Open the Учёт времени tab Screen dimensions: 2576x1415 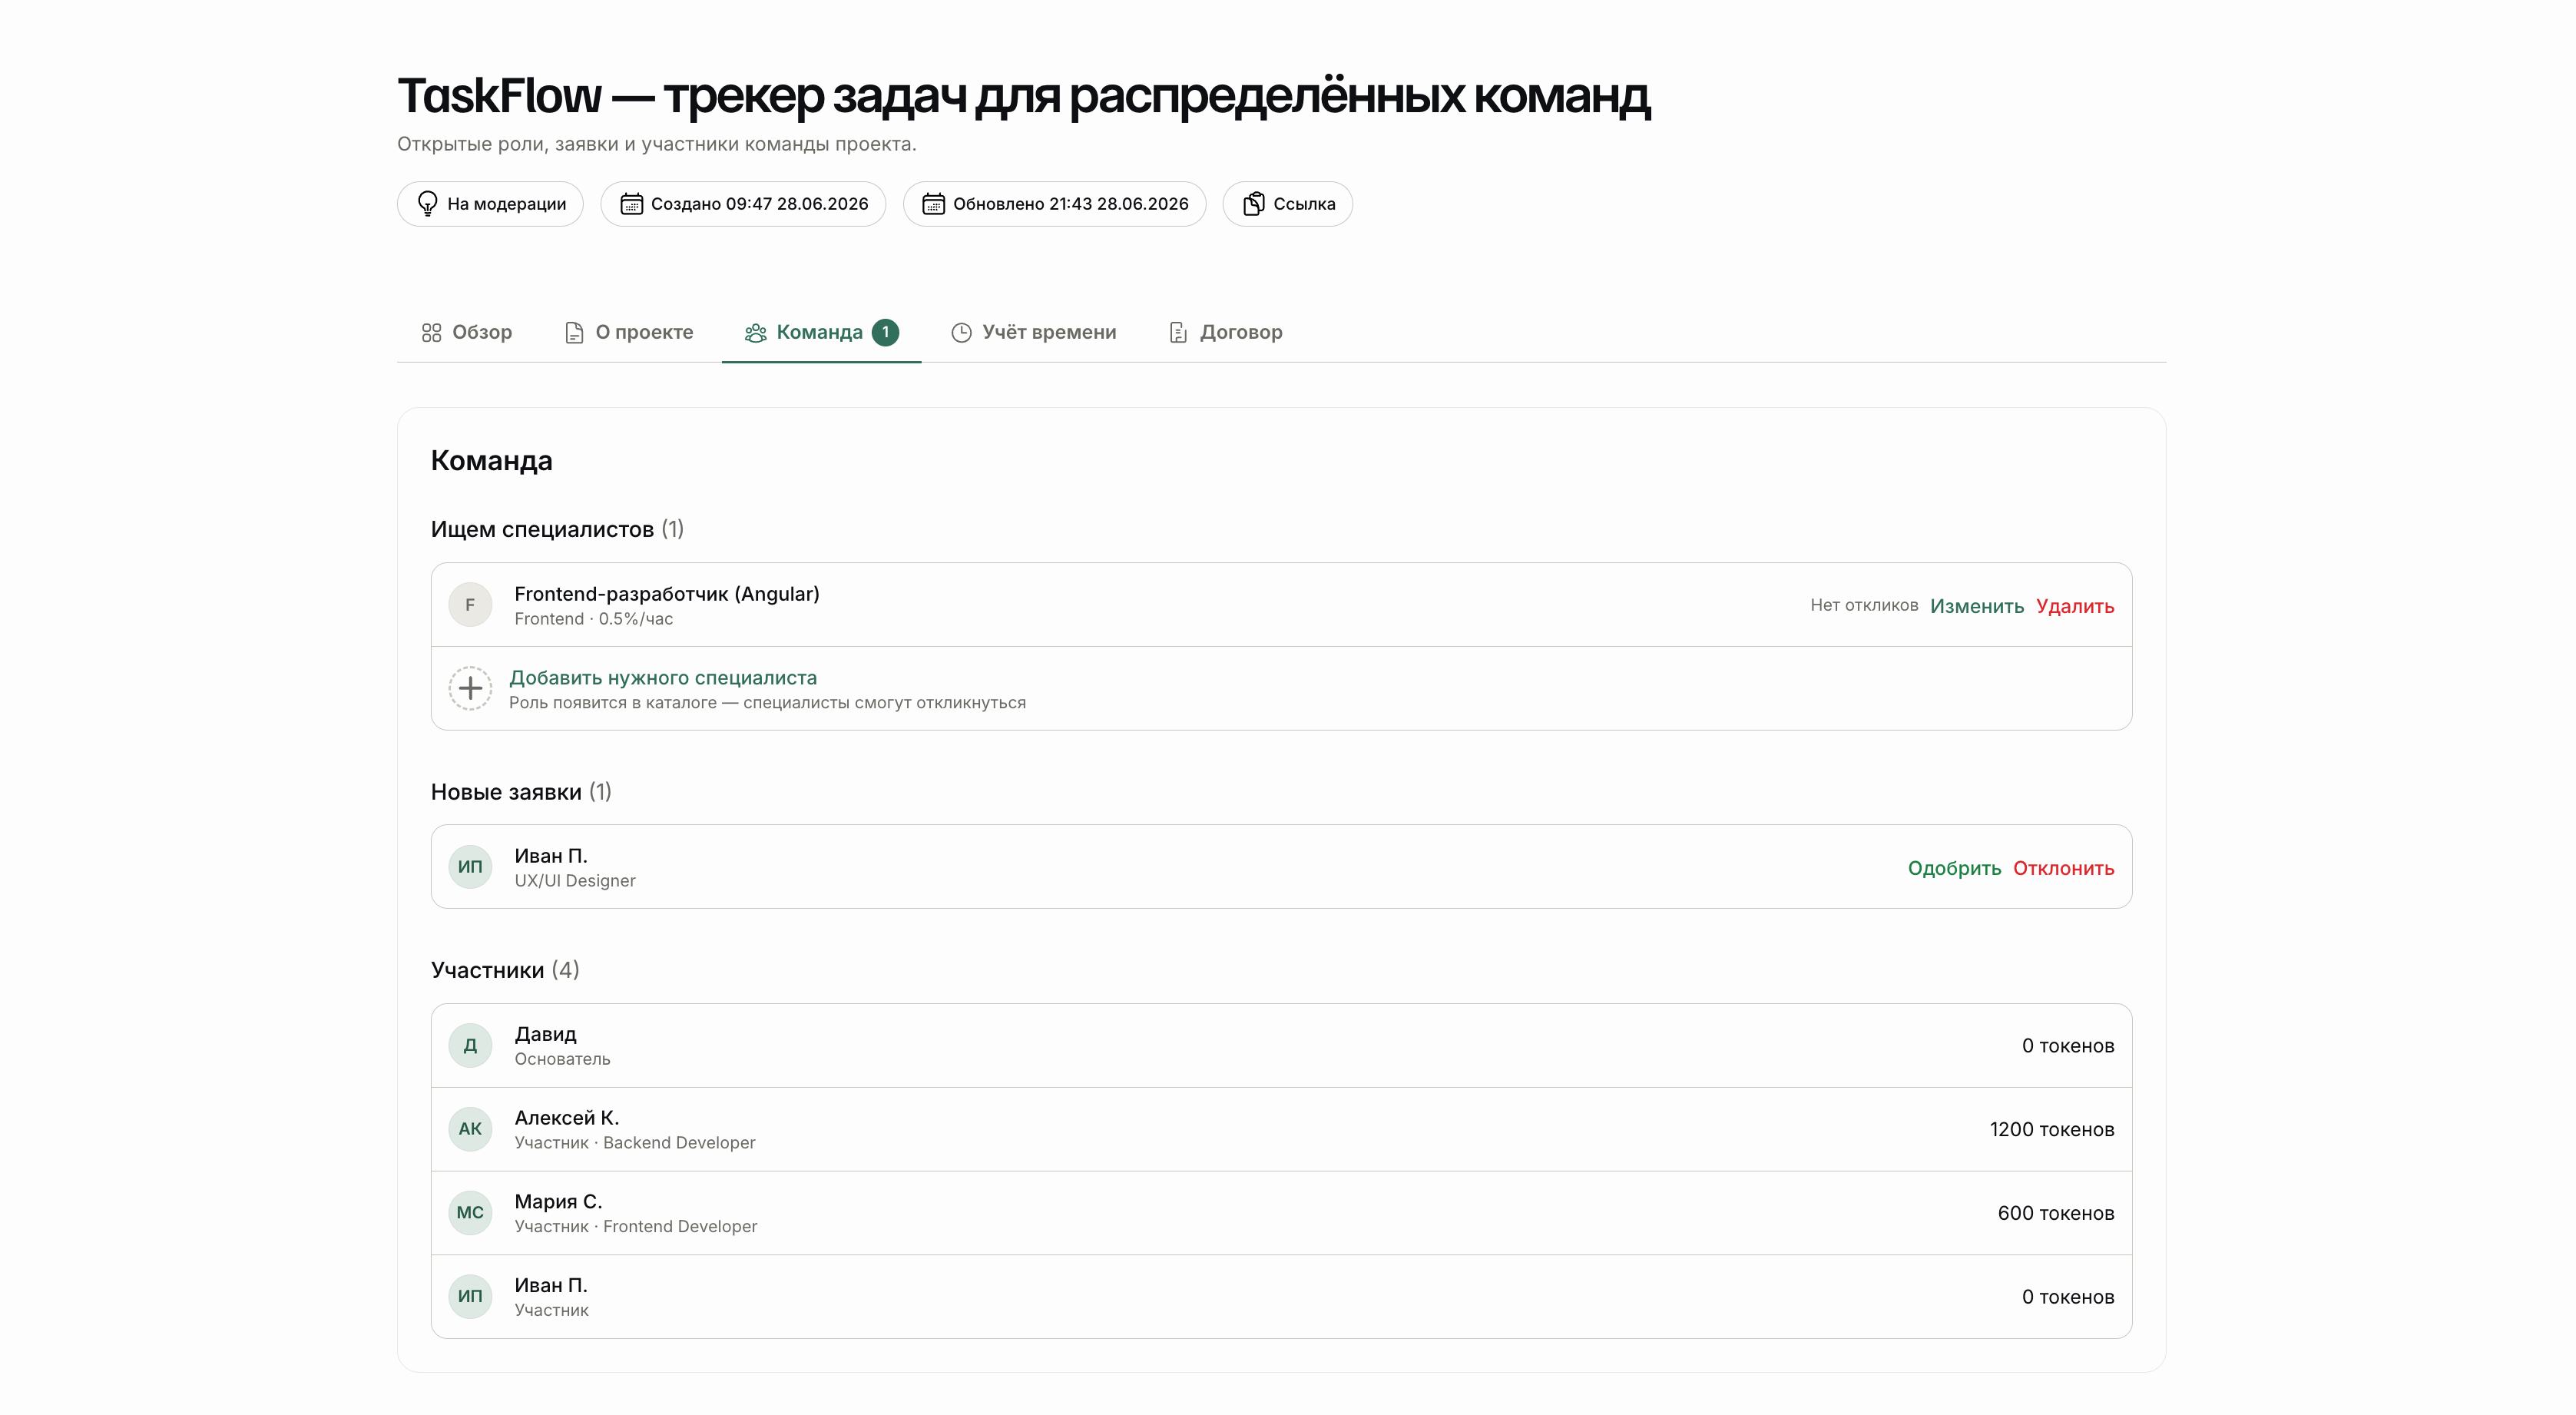pyautogui.click(x=1033, y=333)
